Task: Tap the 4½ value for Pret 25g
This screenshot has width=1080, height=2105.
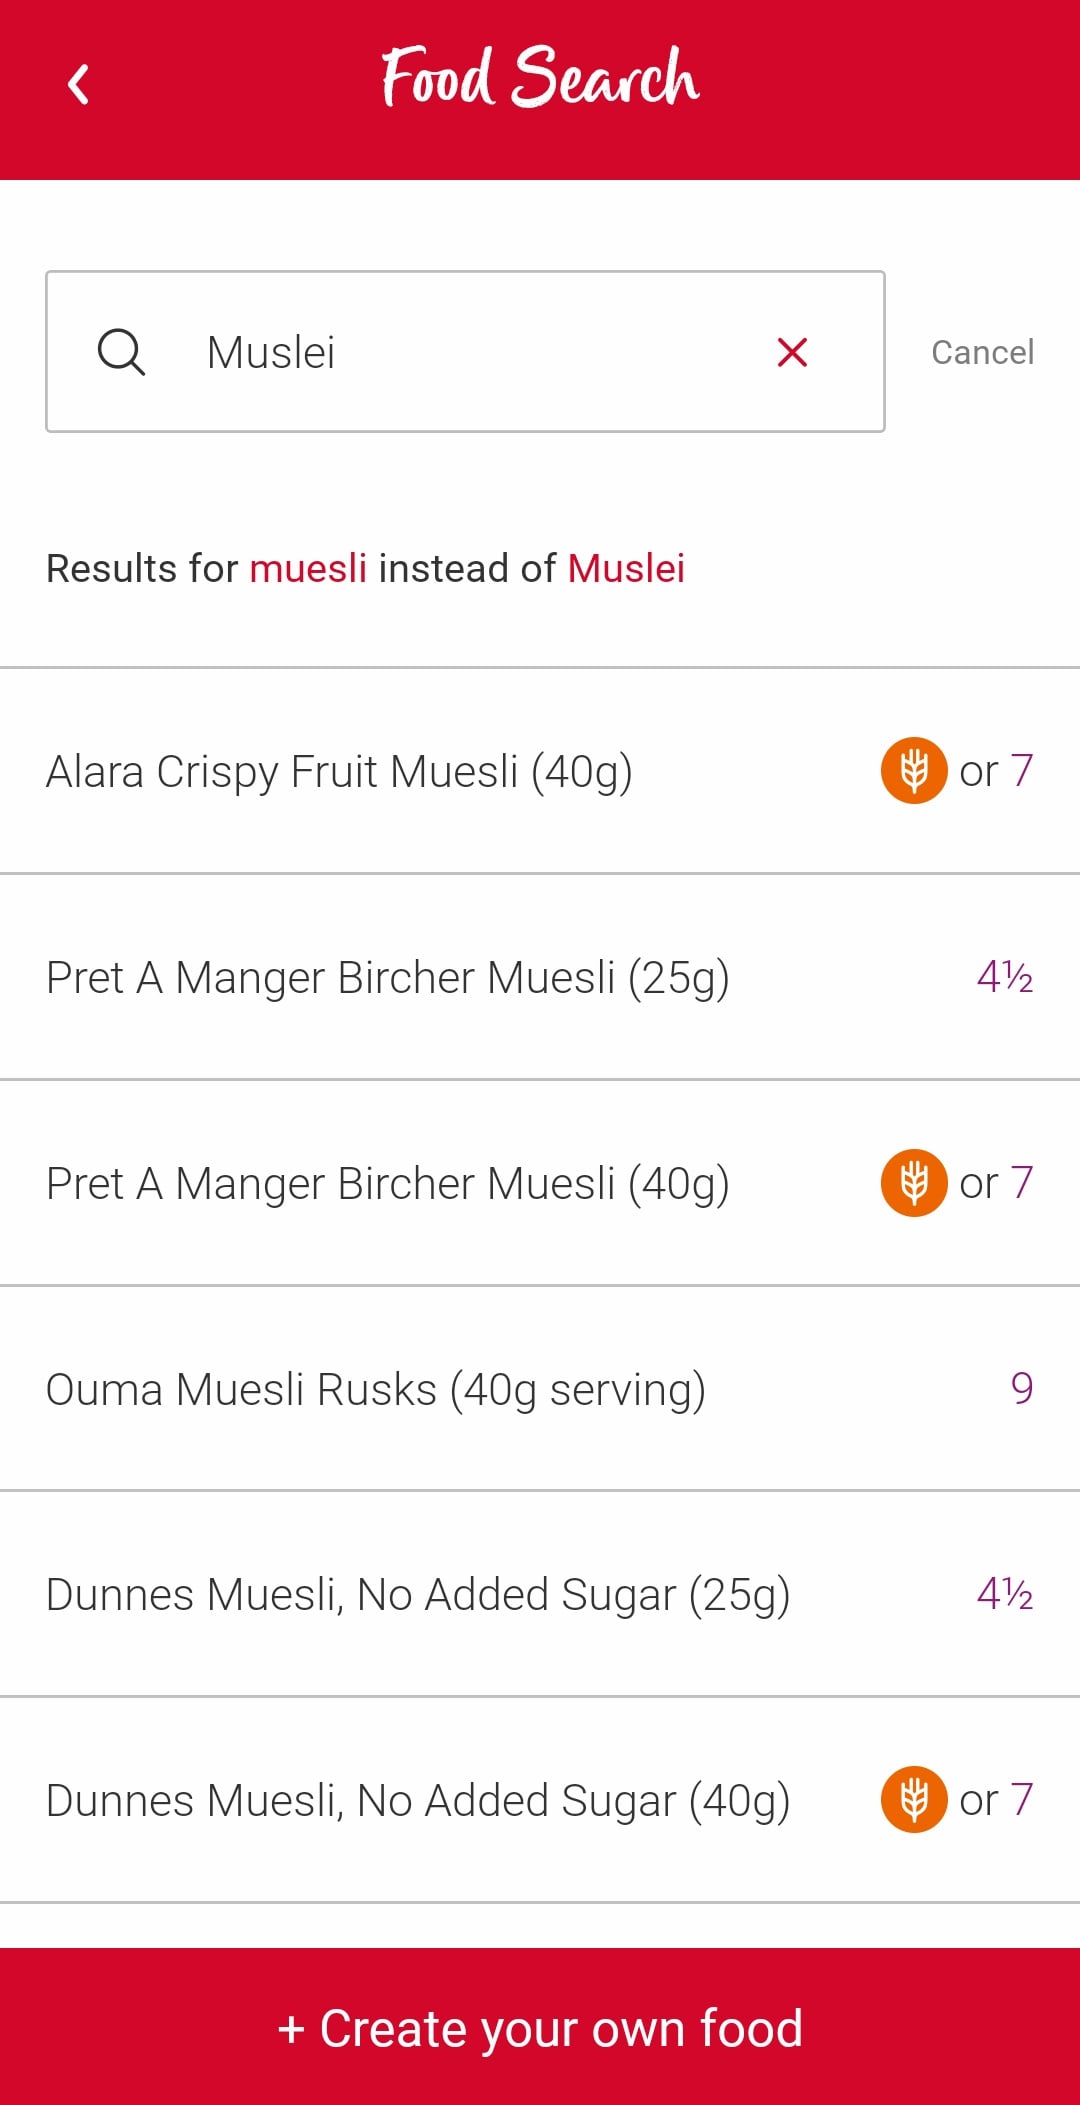Action: 1004,976
